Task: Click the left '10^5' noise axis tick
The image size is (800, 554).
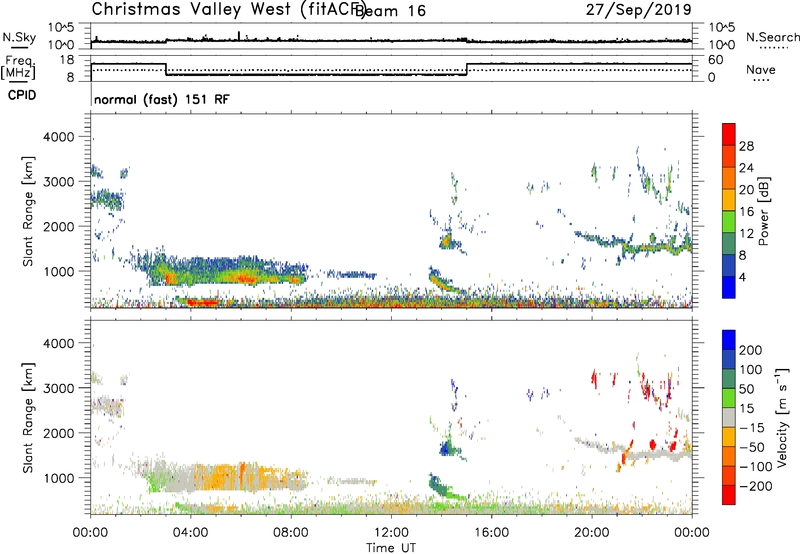Action: click(x=61, y=27)
